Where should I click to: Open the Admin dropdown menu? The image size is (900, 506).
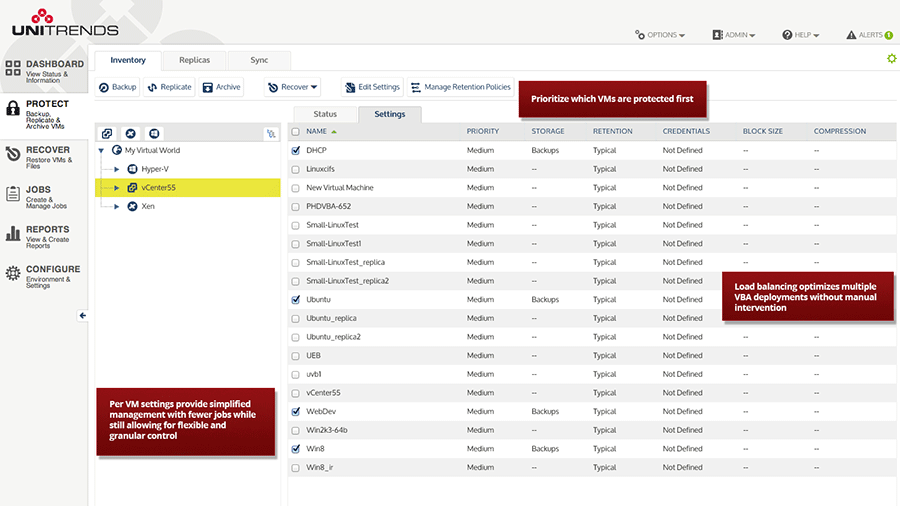pos(734,35)
